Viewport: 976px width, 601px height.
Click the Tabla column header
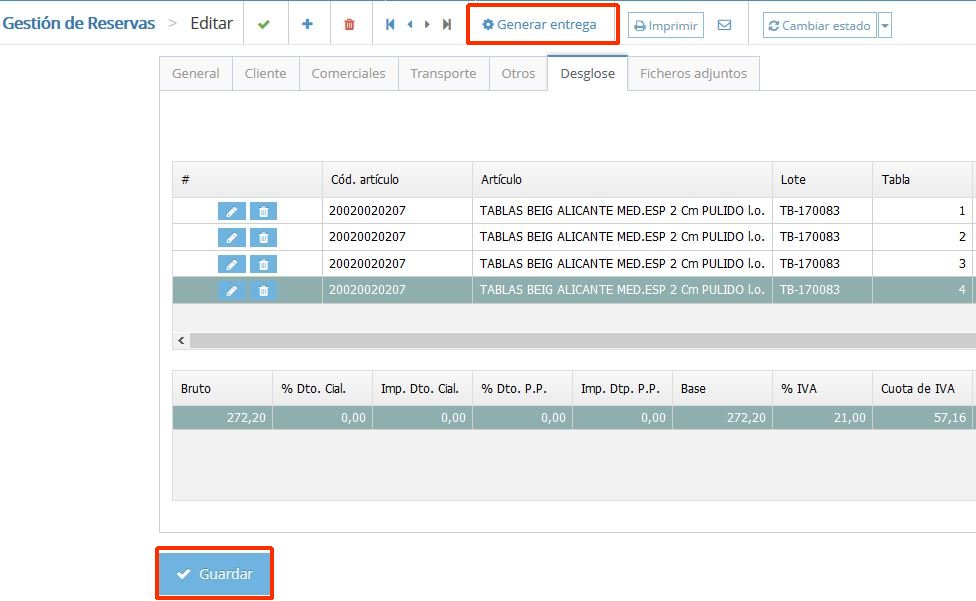(922, 180)
